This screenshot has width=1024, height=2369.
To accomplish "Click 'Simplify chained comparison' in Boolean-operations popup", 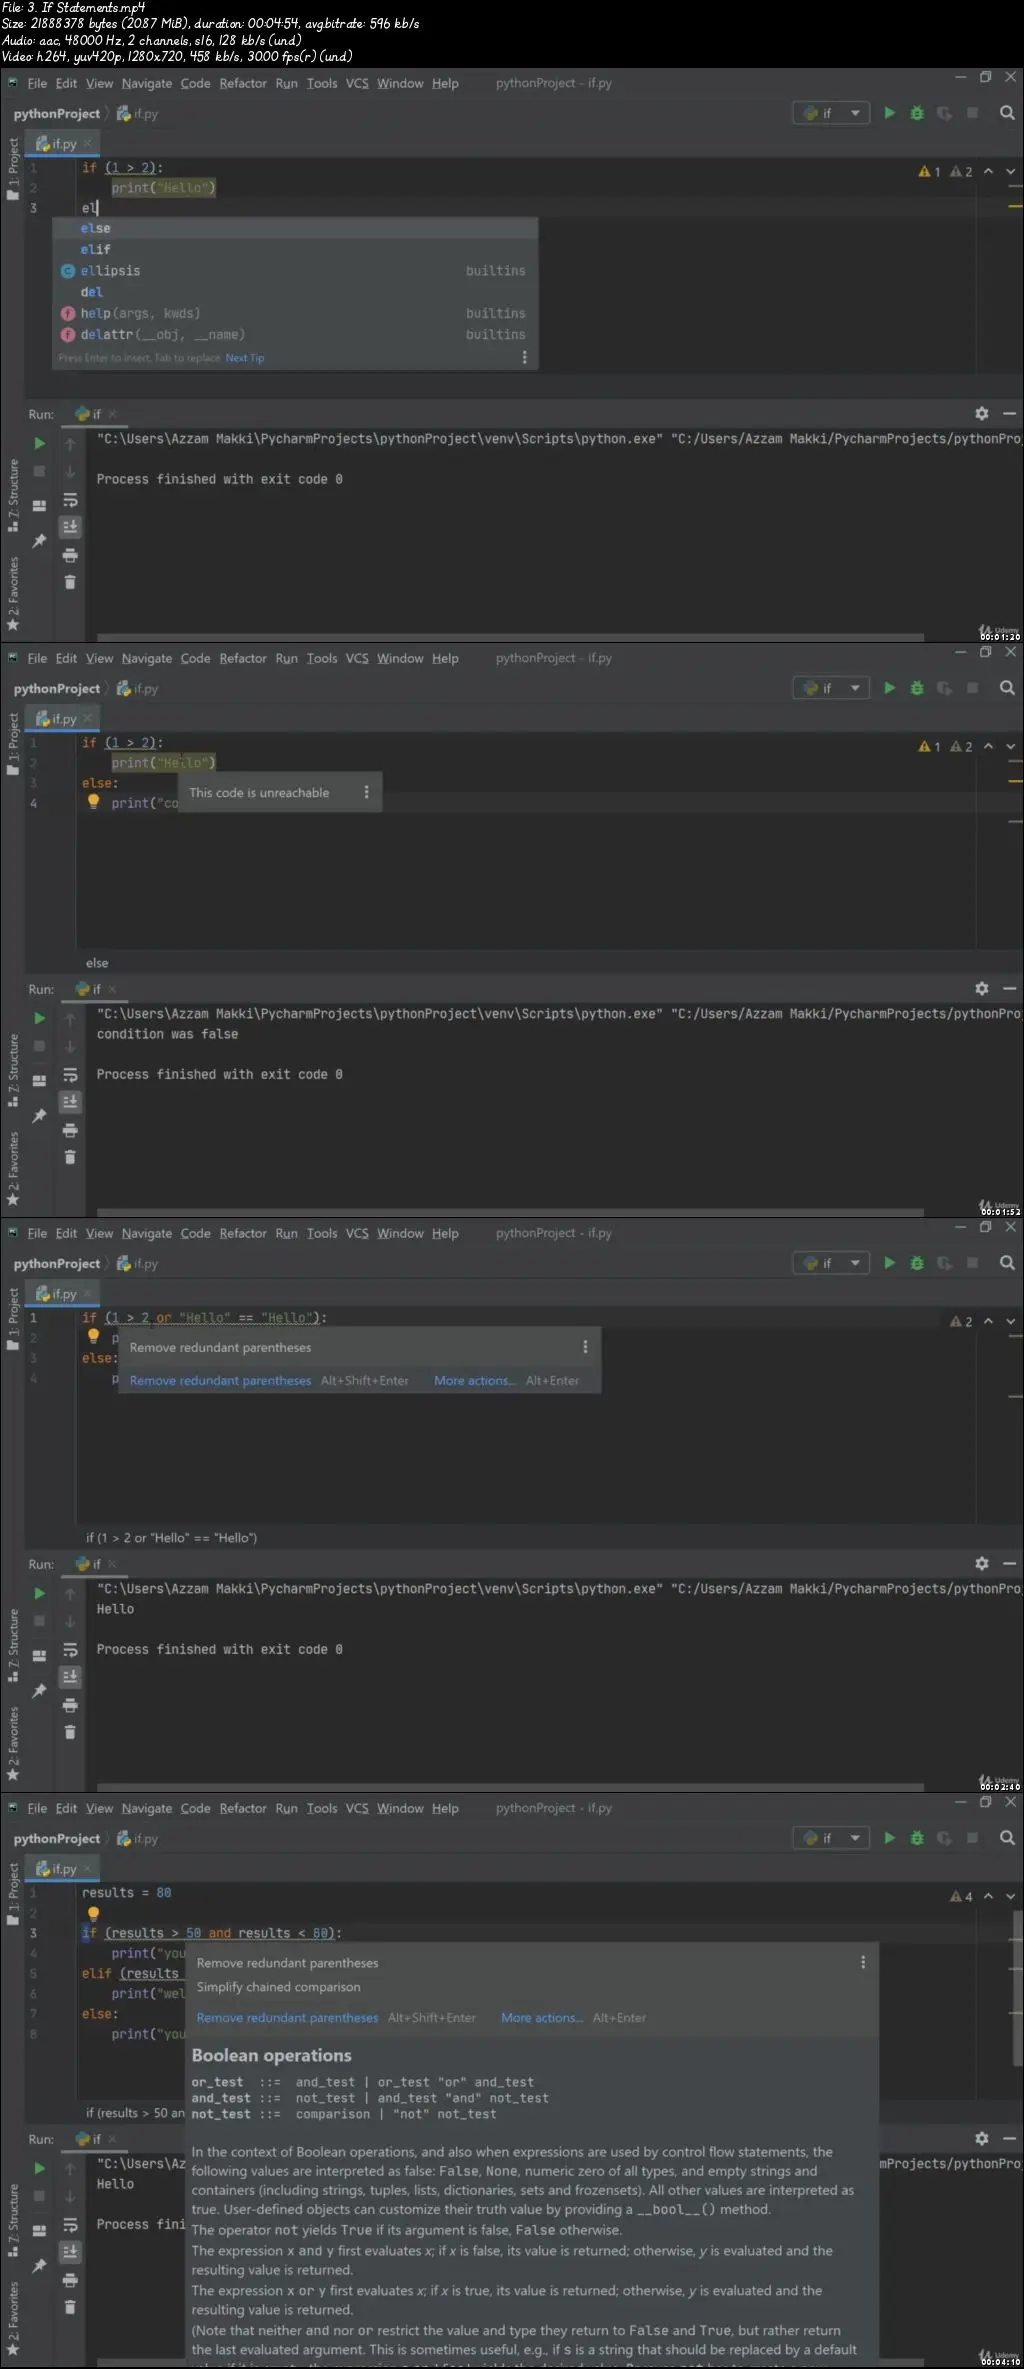I will coord(278,1987).
